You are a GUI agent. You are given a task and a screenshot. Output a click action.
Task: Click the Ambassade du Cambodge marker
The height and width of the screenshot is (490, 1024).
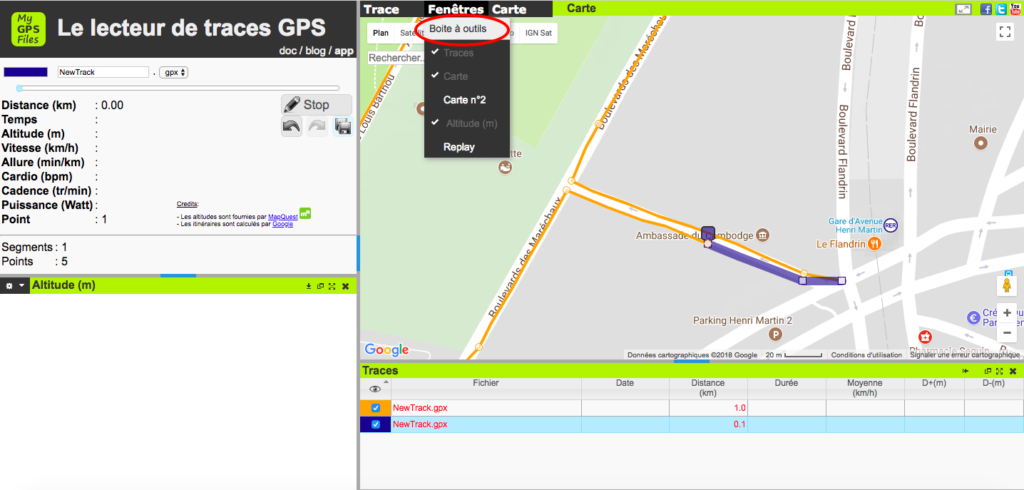[763, 235]
